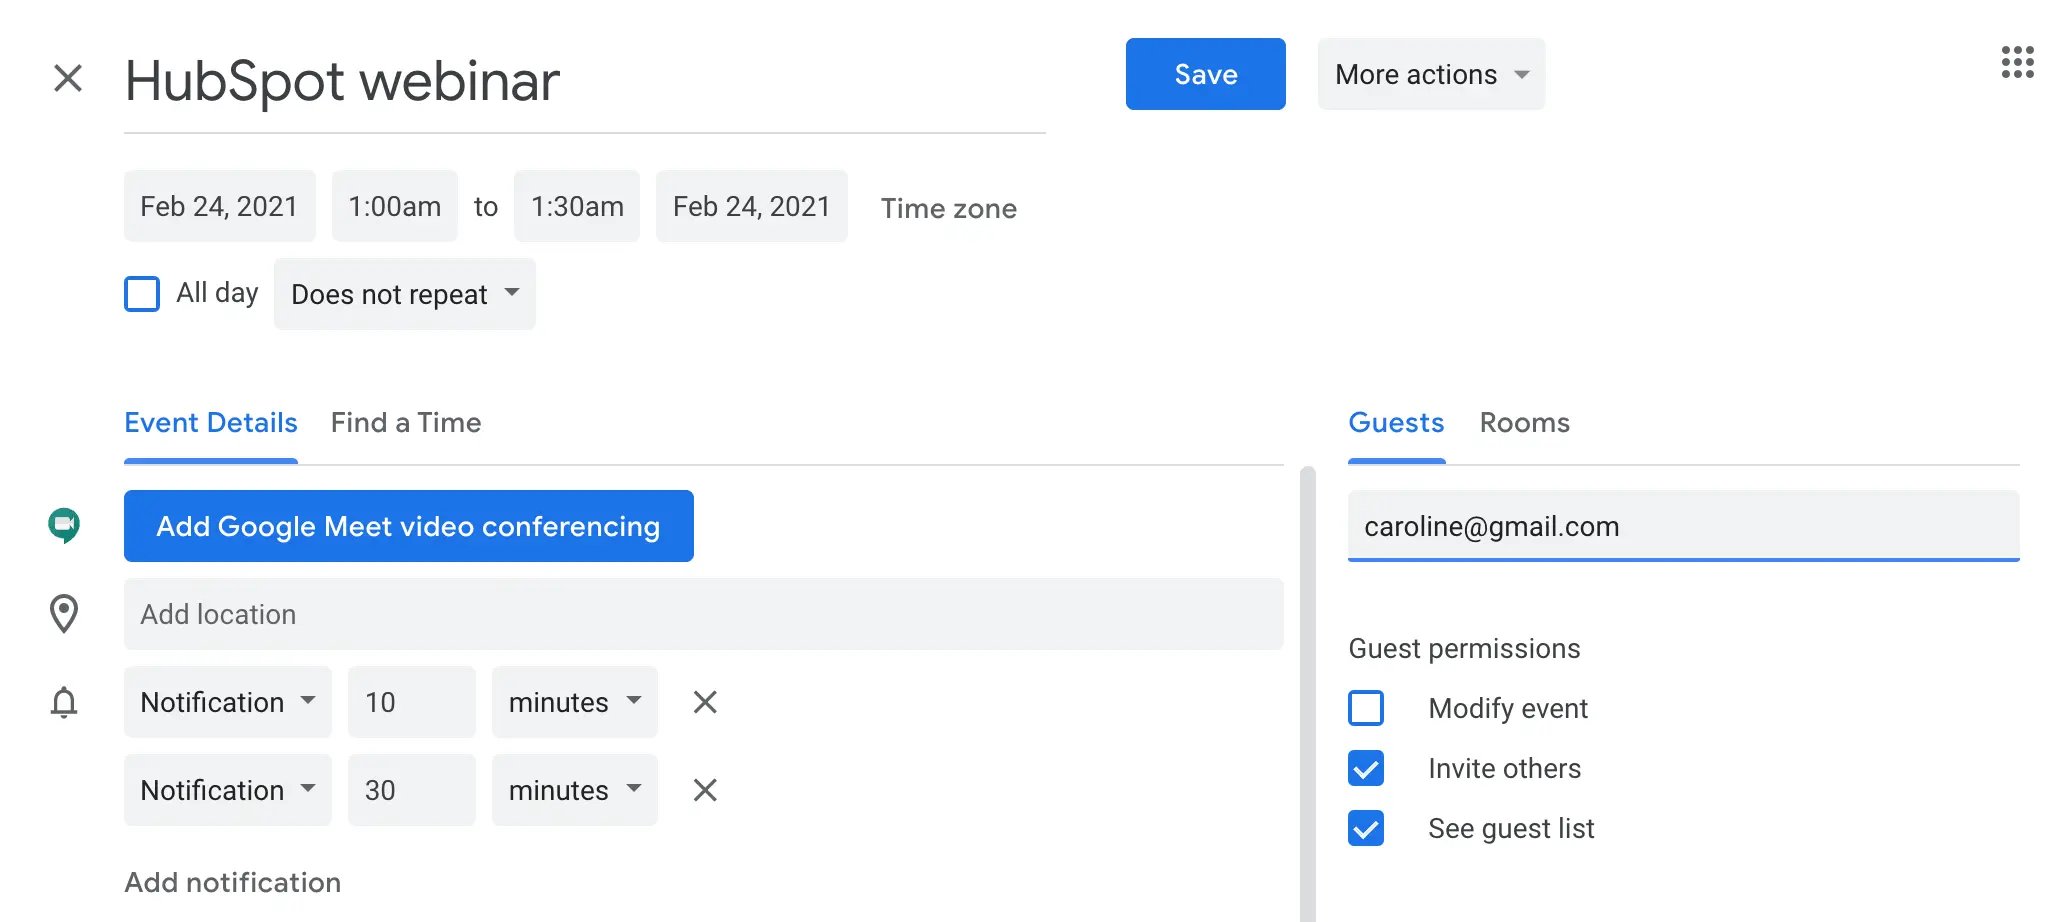Open the Google apps grid launcher
This screenshot has height=922, width=2058.
(x=2017, y=62)
